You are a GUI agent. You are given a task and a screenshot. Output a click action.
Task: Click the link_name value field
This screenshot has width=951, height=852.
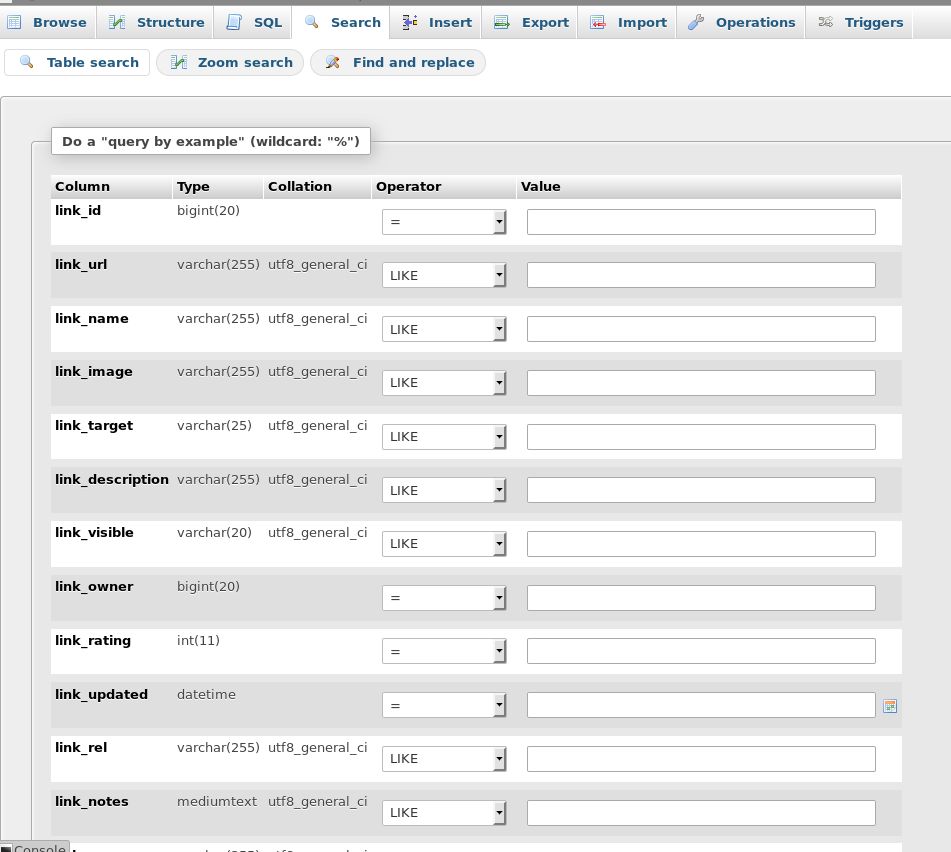701,329
